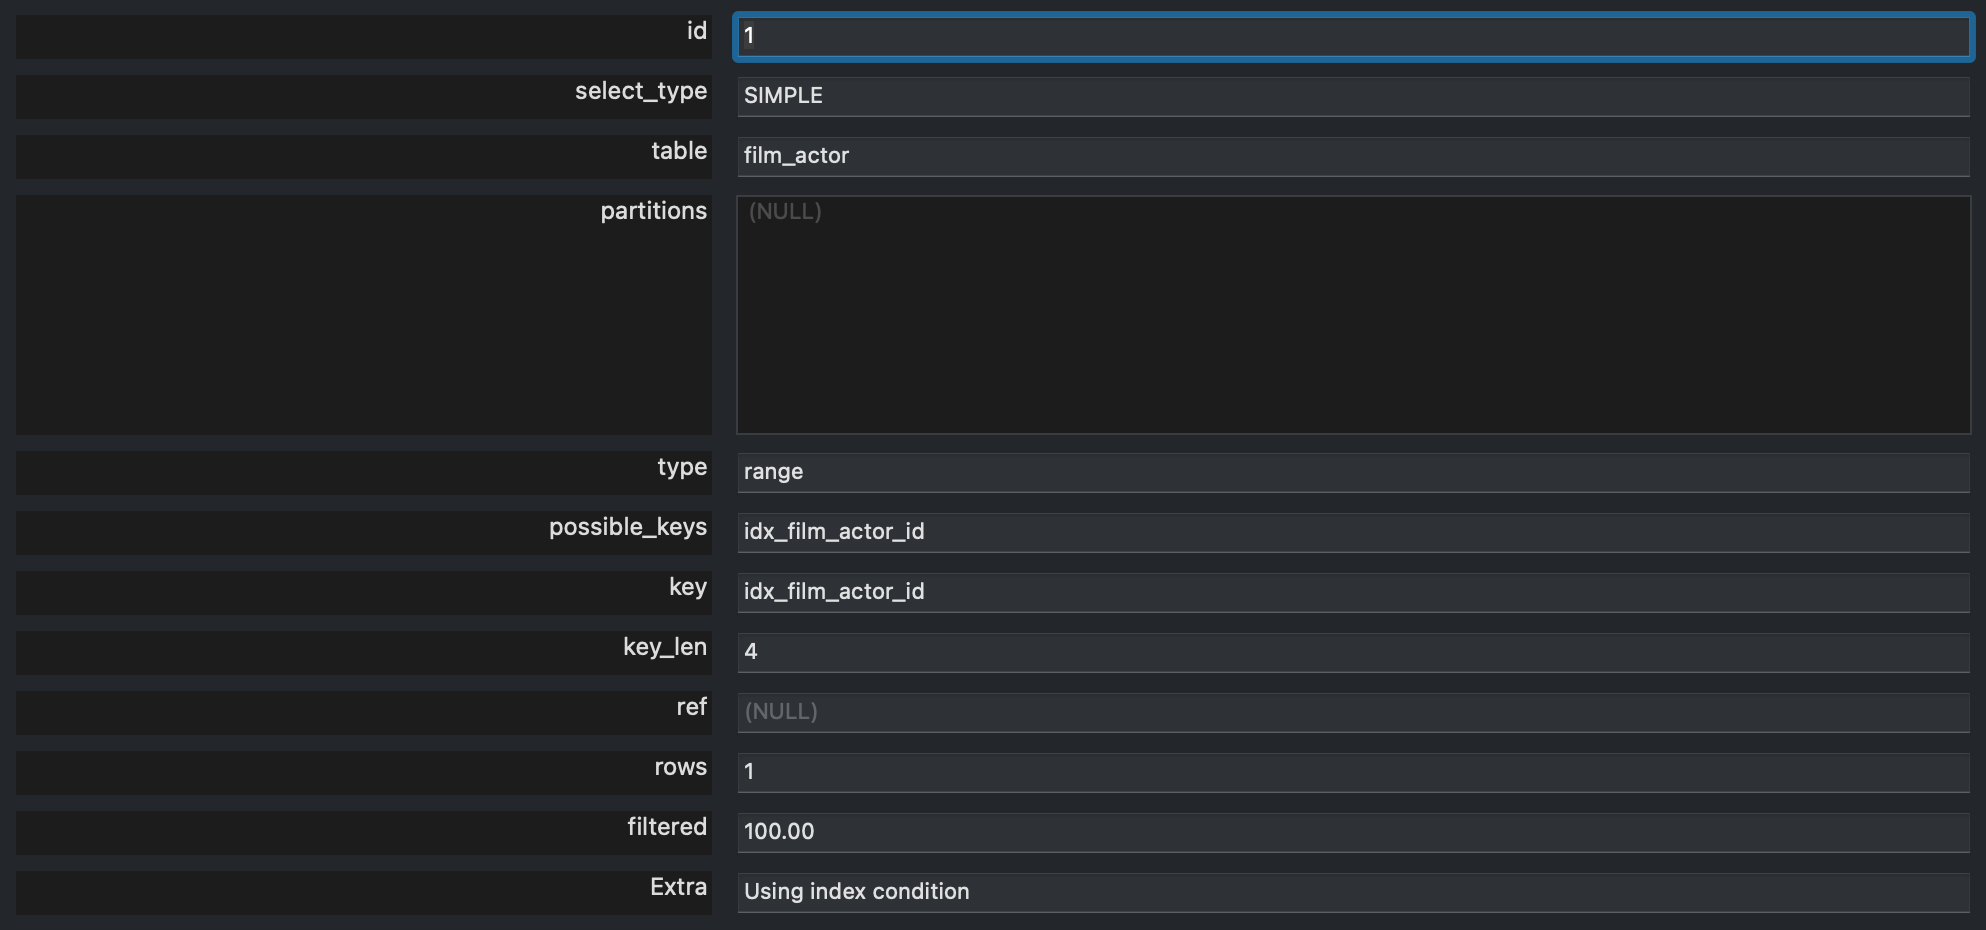Click the filtered column label
The height and width of the screenshot is (930, 1986).
(x=666, y=827)
